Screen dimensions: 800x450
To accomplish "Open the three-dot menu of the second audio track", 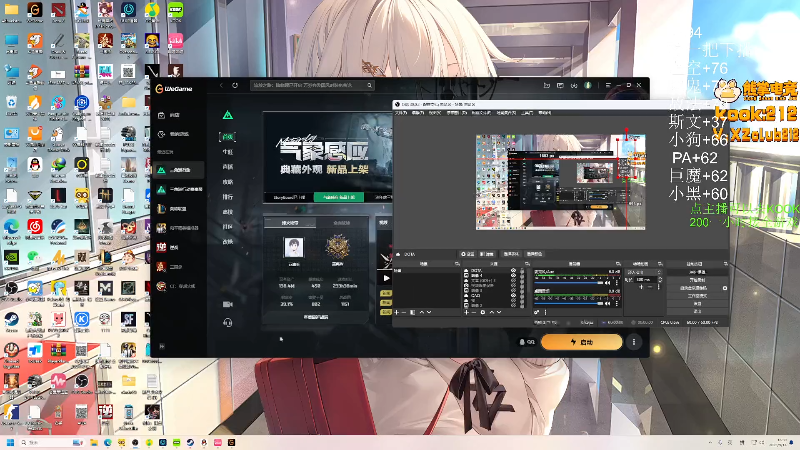I will (x=617, y=304).
